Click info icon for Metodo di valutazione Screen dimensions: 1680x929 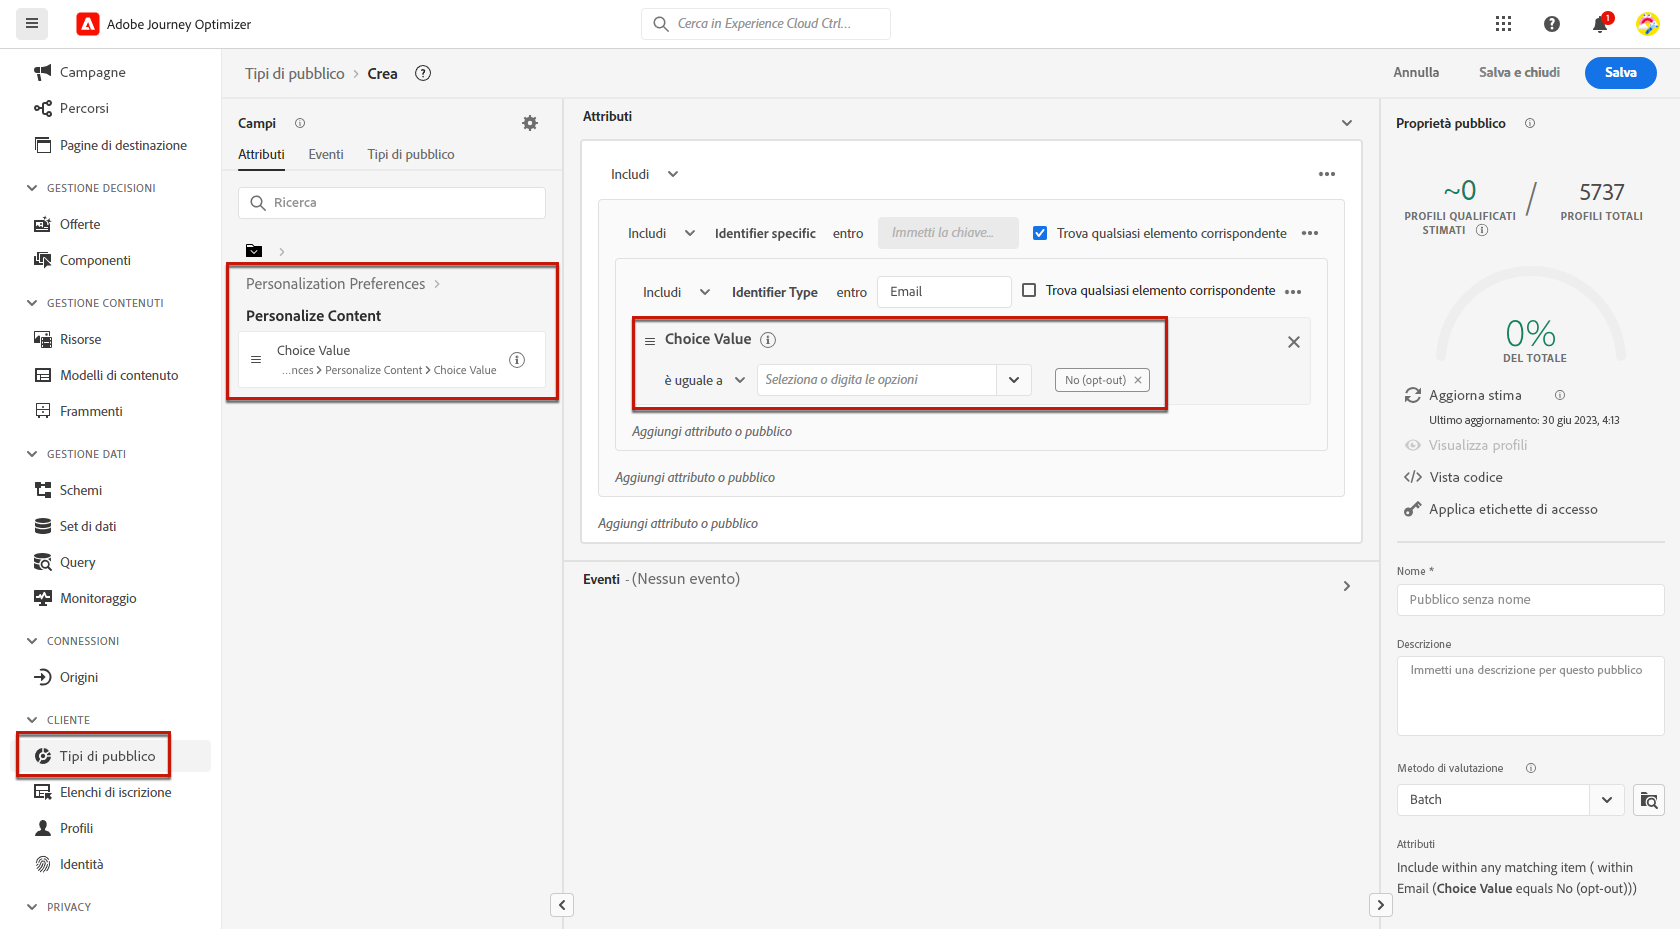[1531, 768]
